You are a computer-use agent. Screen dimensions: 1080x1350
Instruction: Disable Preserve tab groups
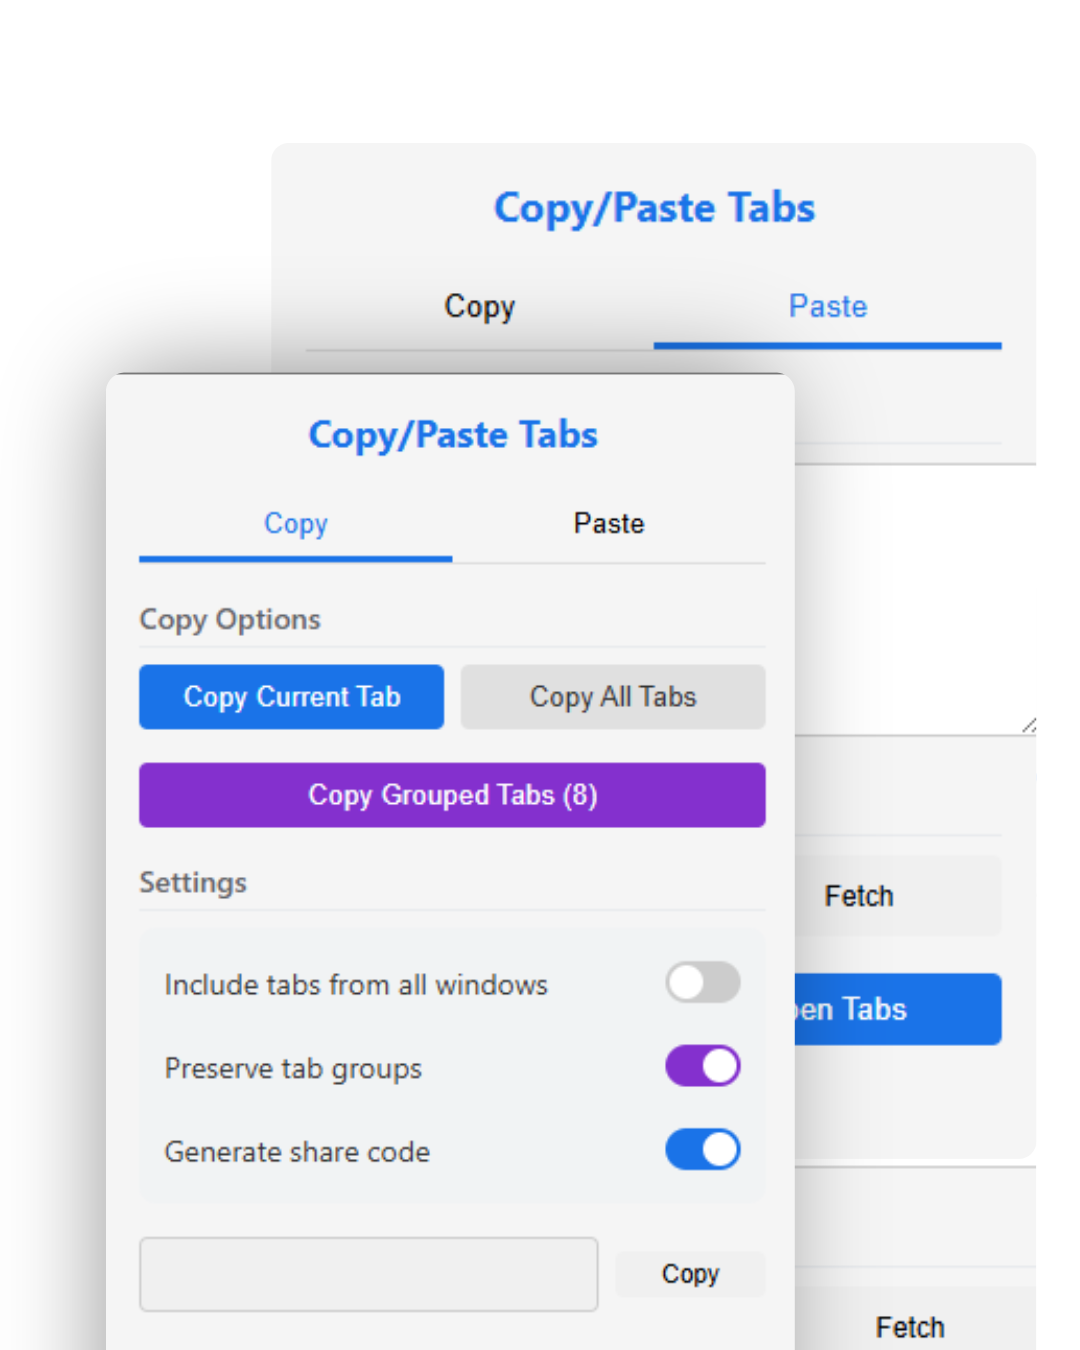pyautogui.click(x=702, y=1066)
